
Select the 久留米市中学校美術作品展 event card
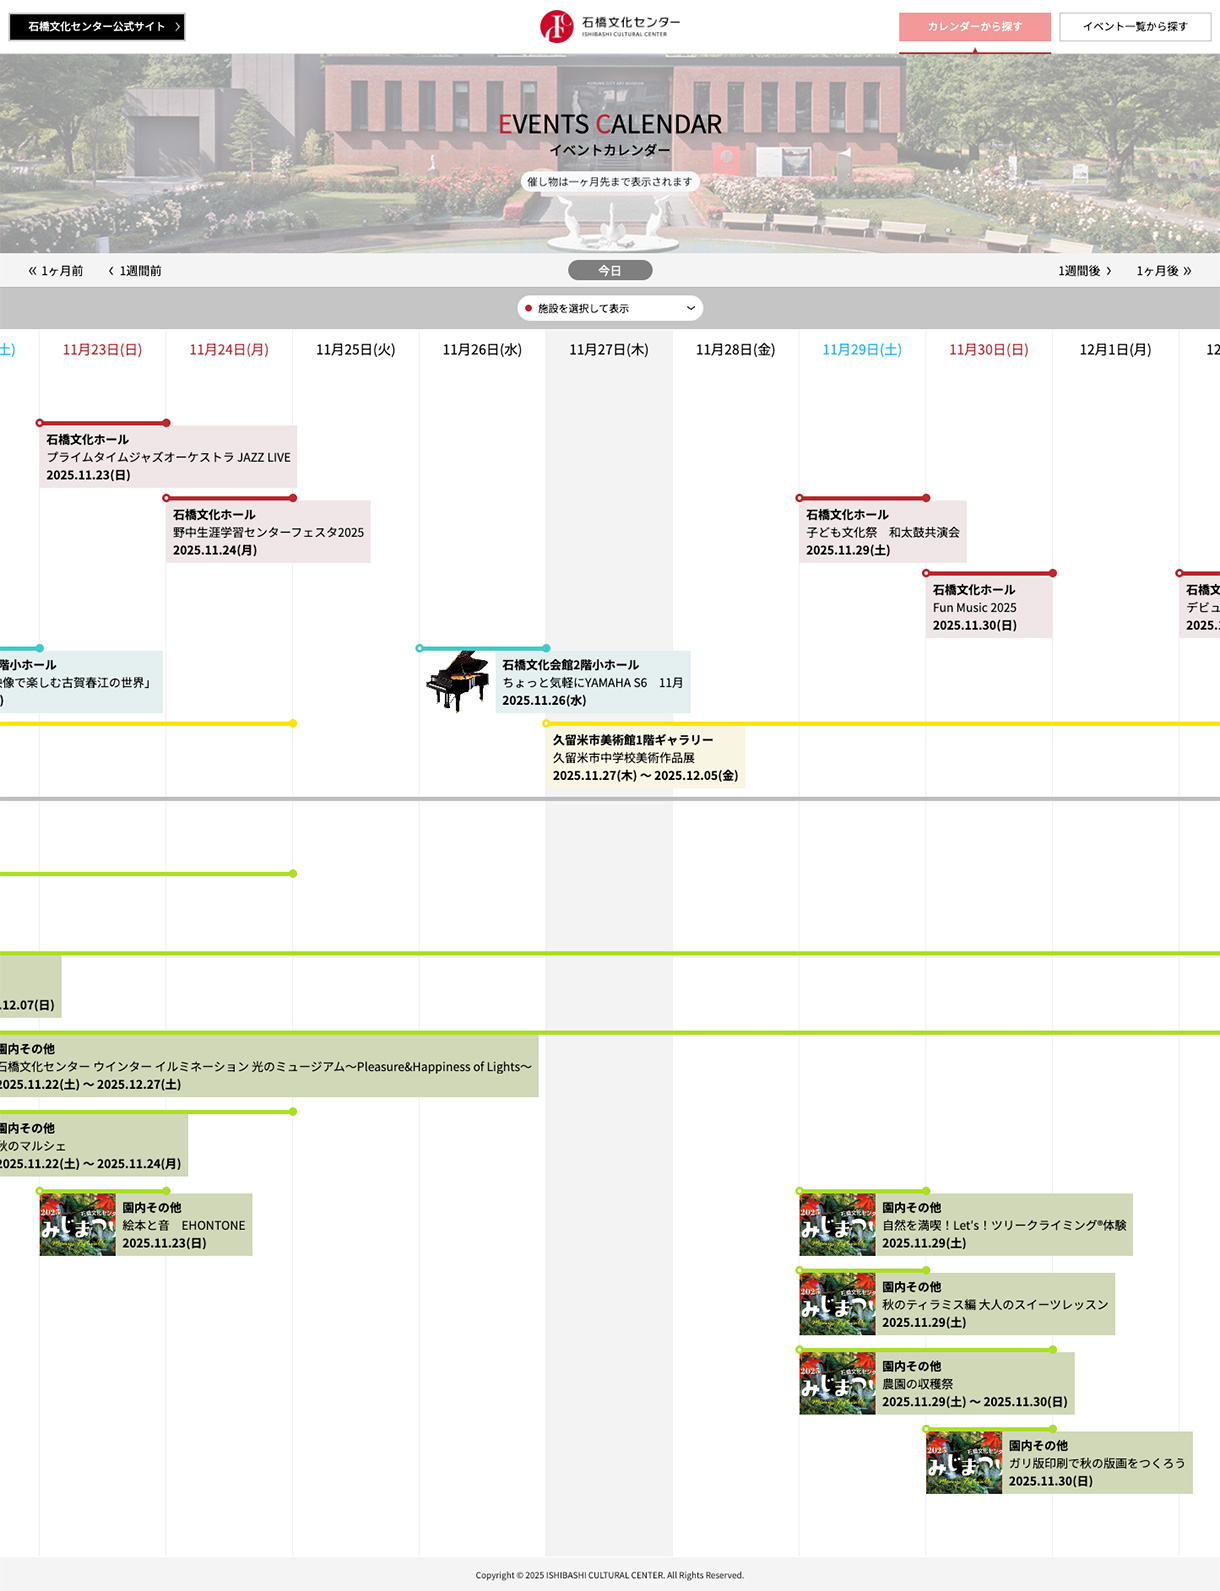click(645, 757)
